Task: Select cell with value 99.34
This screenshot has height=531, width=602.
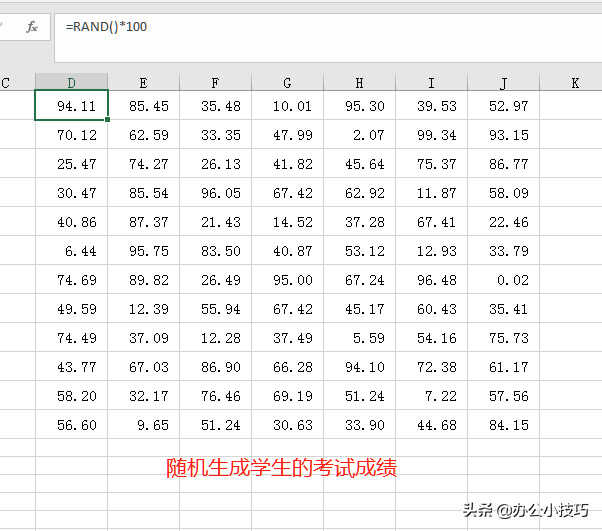Action: (x=431, y=134)
